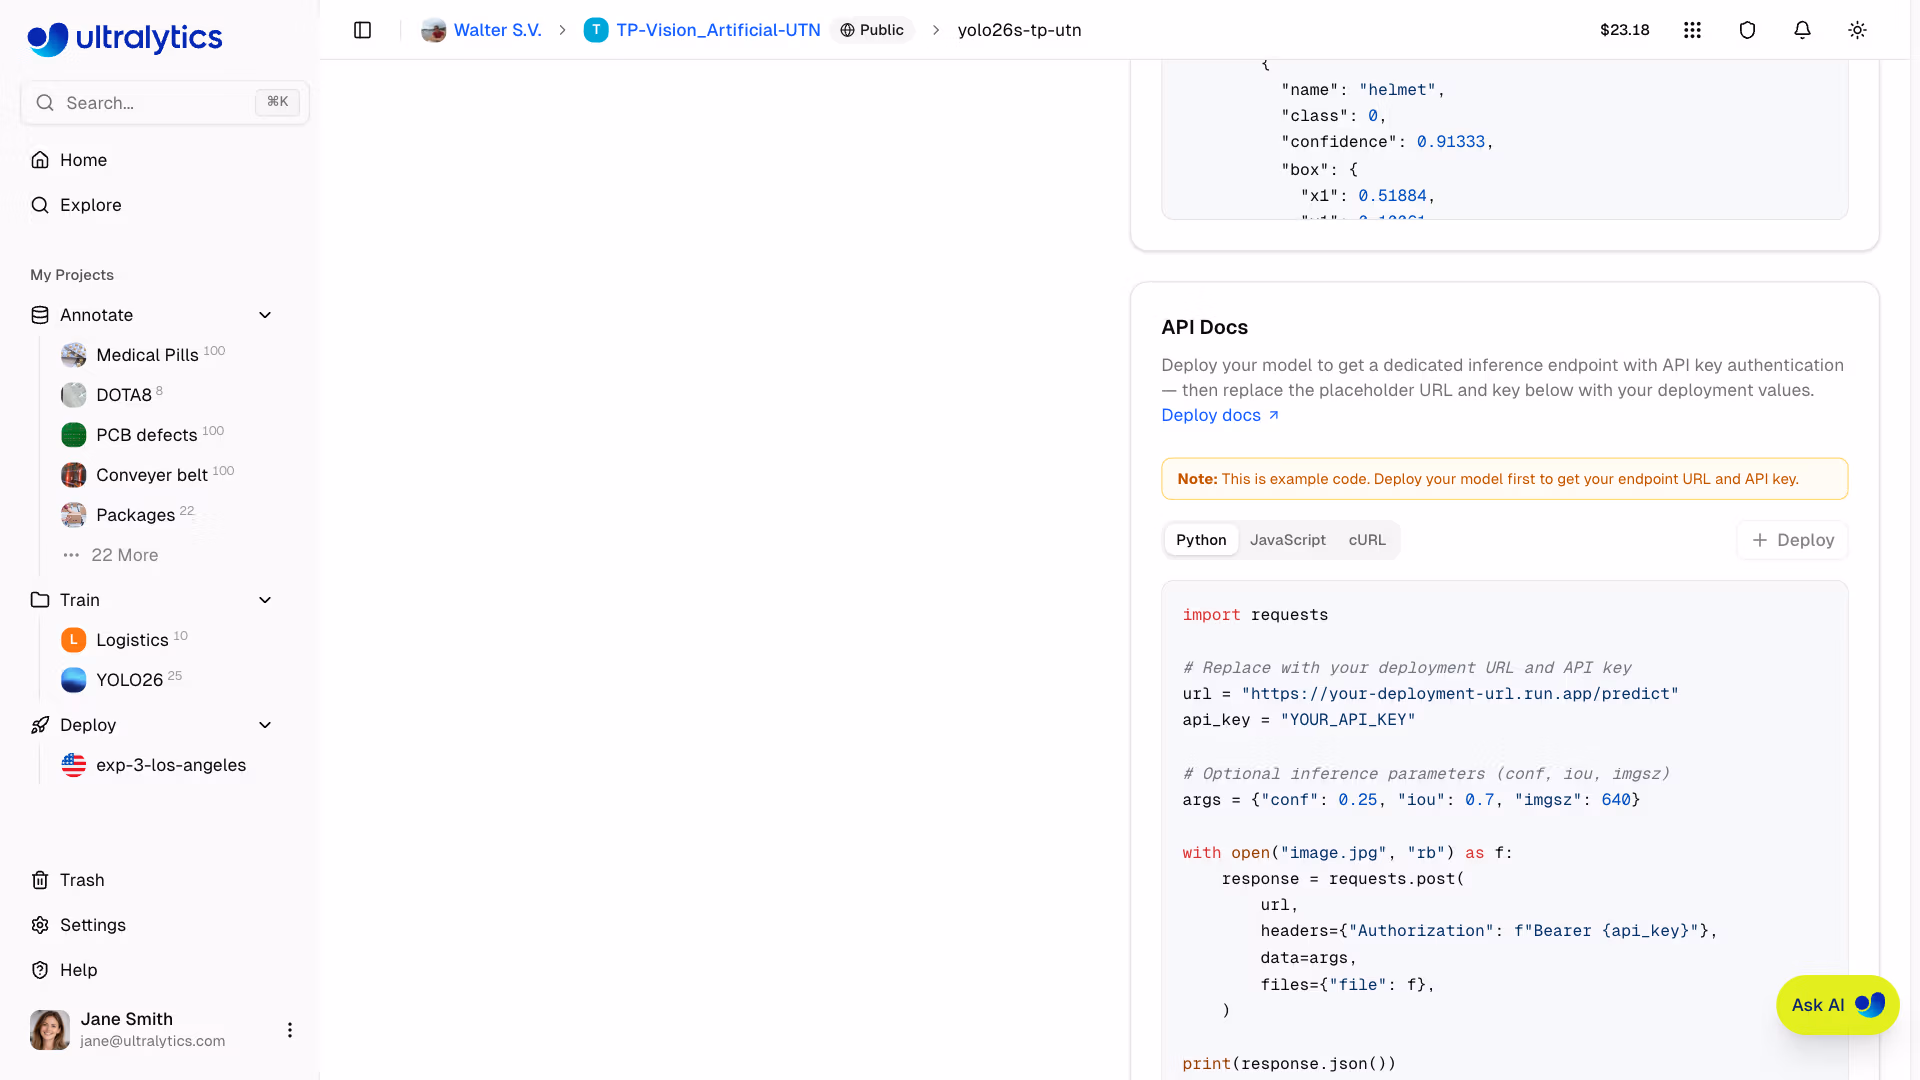The image size is (1920, 1080).
Task: Click the Annotate database icon
Action: coord(40,315)
